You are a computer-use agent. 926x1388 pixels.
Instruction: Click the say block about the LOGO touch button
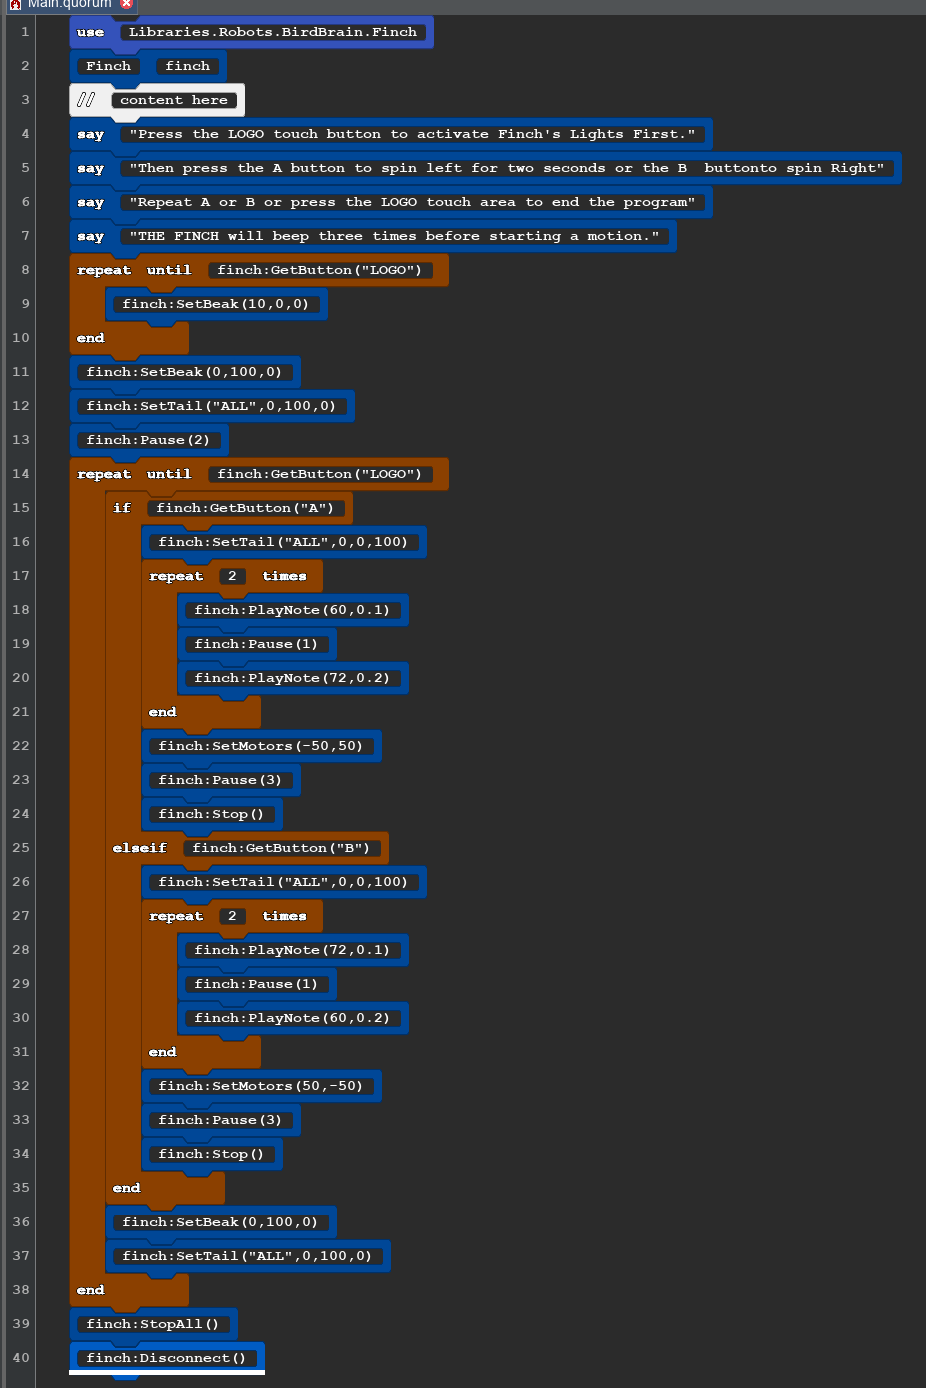coord(90,134)
